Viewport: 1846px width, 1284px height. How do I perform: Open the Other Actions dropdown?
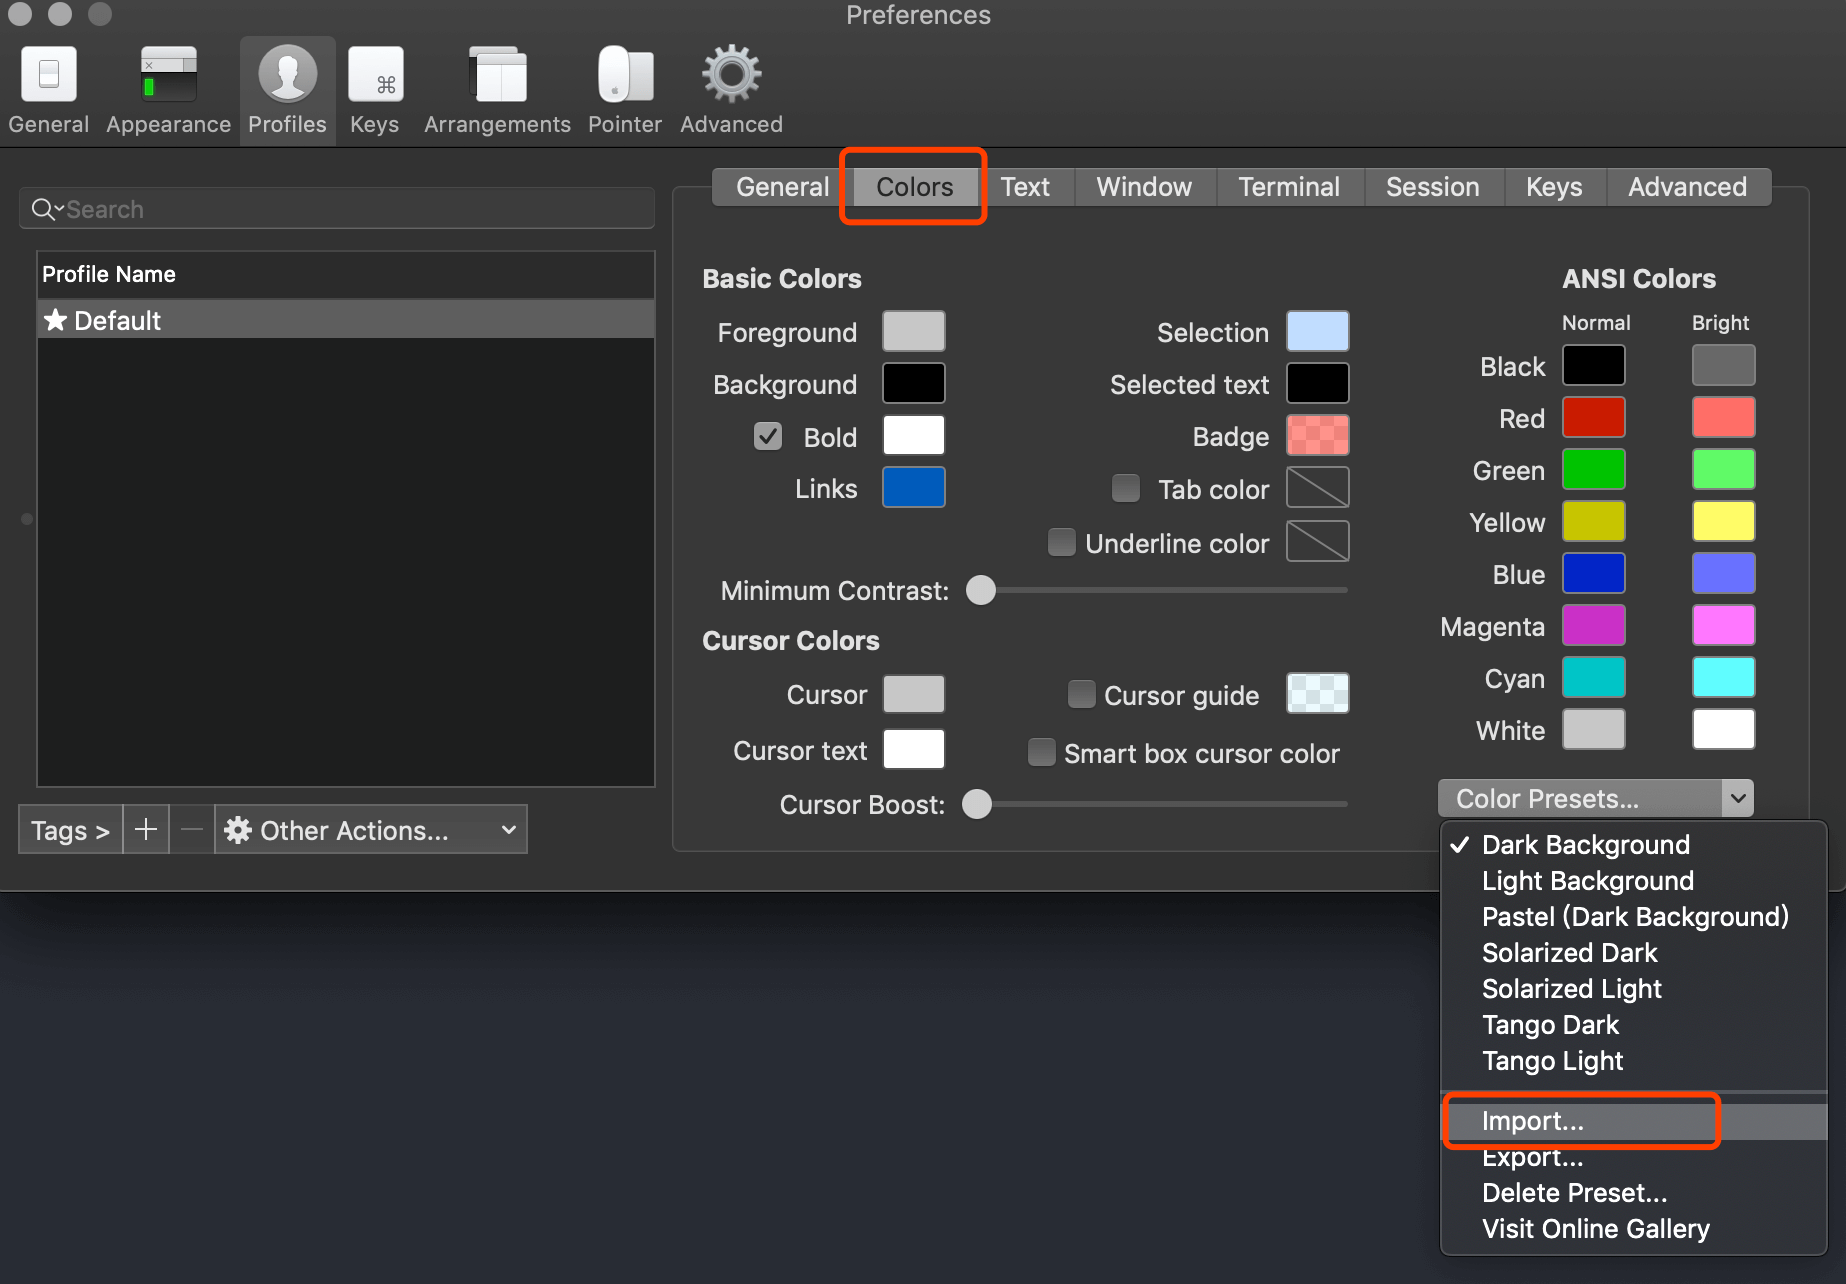point(371,830)
